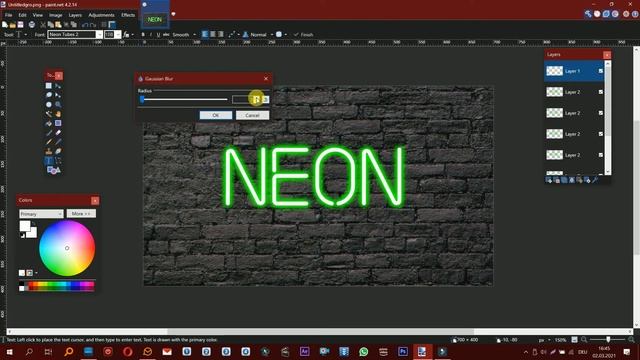Select the Eraser tool

(x=58, y=133)
